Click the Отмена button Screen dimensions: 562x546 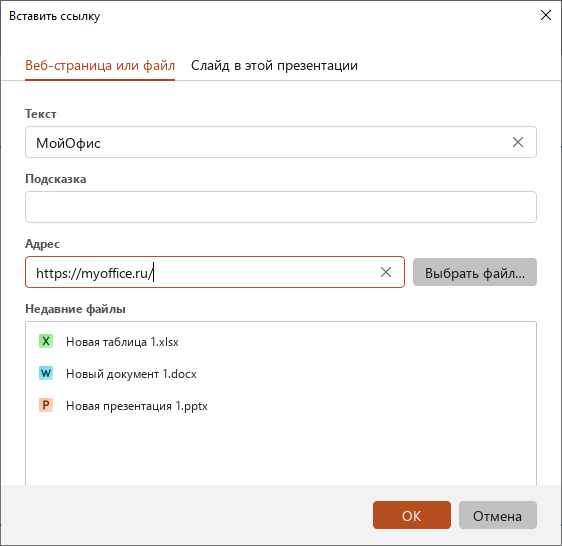coord(497,515)
